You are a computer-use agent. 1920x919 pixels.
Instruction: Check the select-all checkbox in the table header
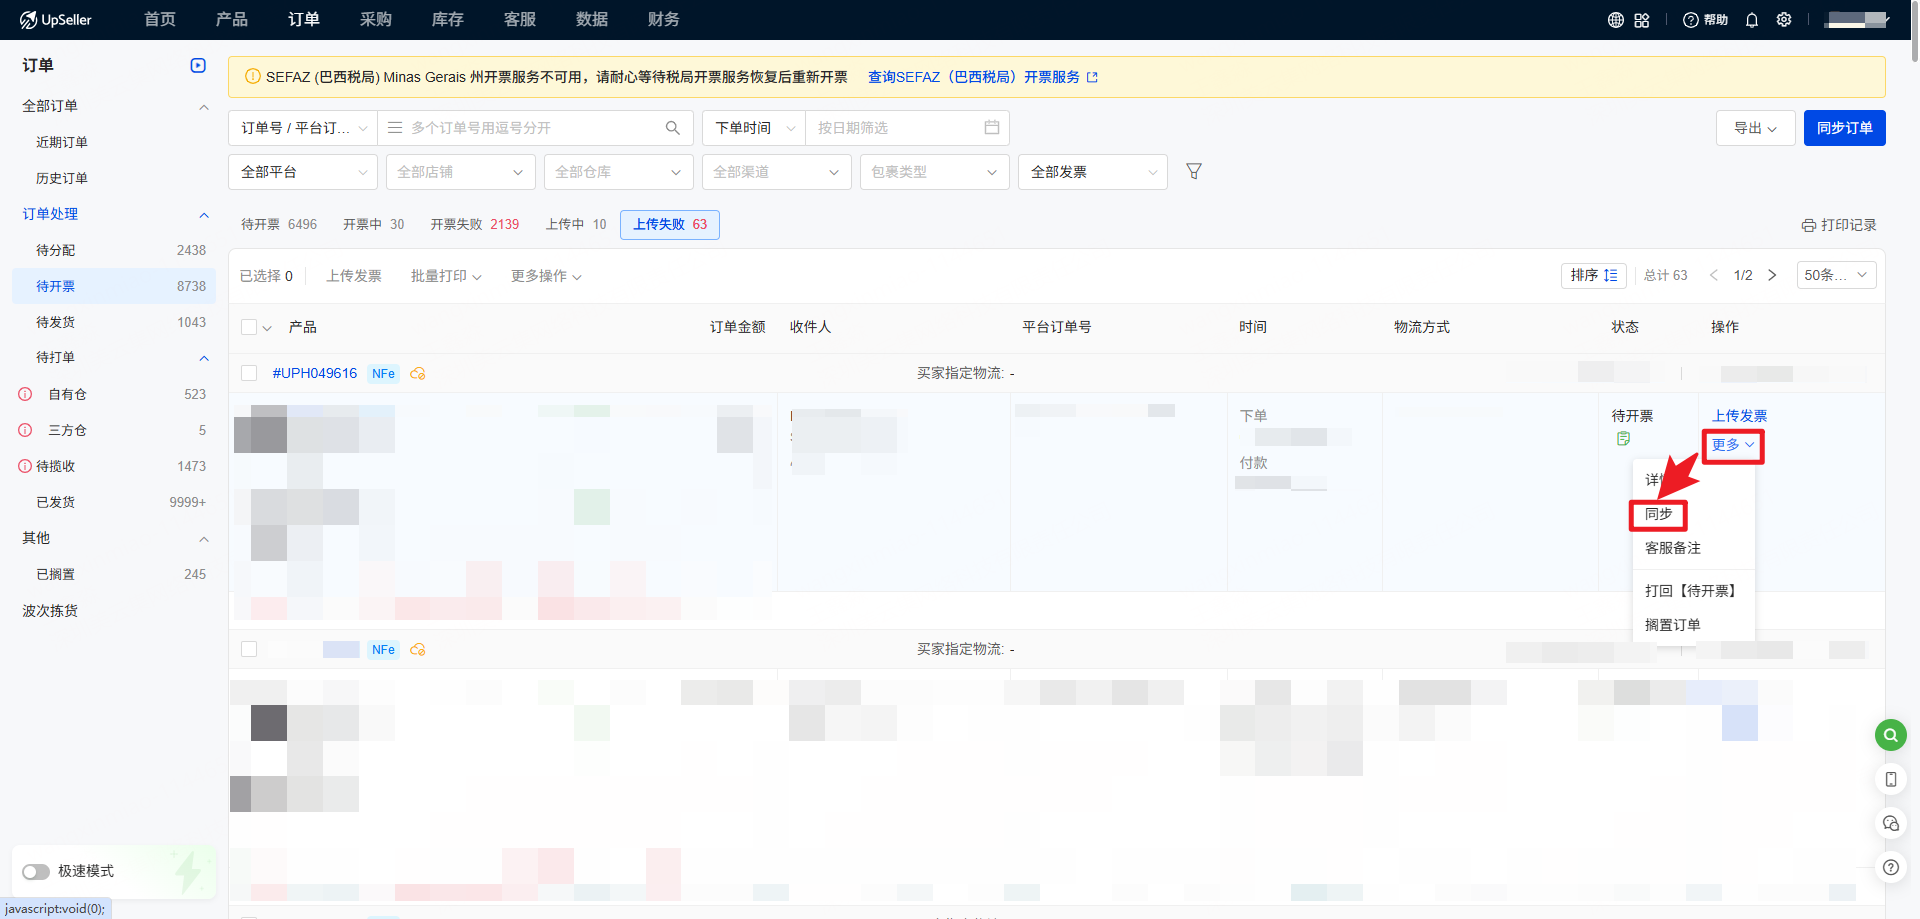tap(247, 326)
